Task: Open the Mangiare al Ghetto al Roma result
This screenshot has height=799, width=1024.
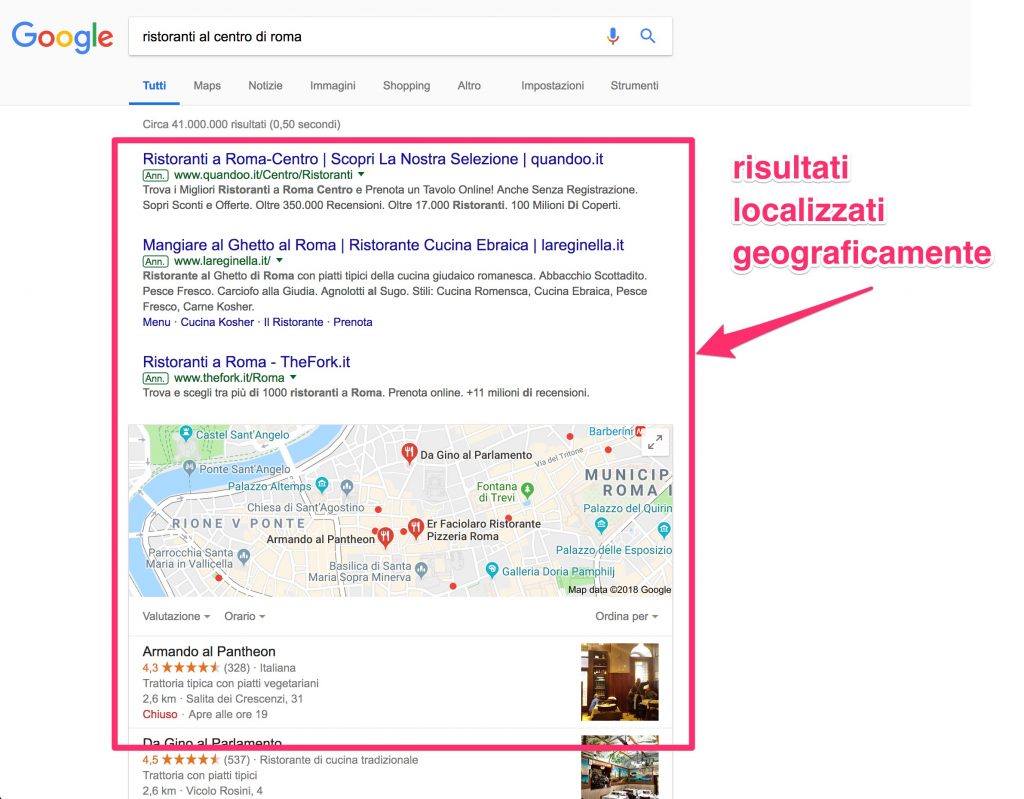Action: tap(383, 245)
